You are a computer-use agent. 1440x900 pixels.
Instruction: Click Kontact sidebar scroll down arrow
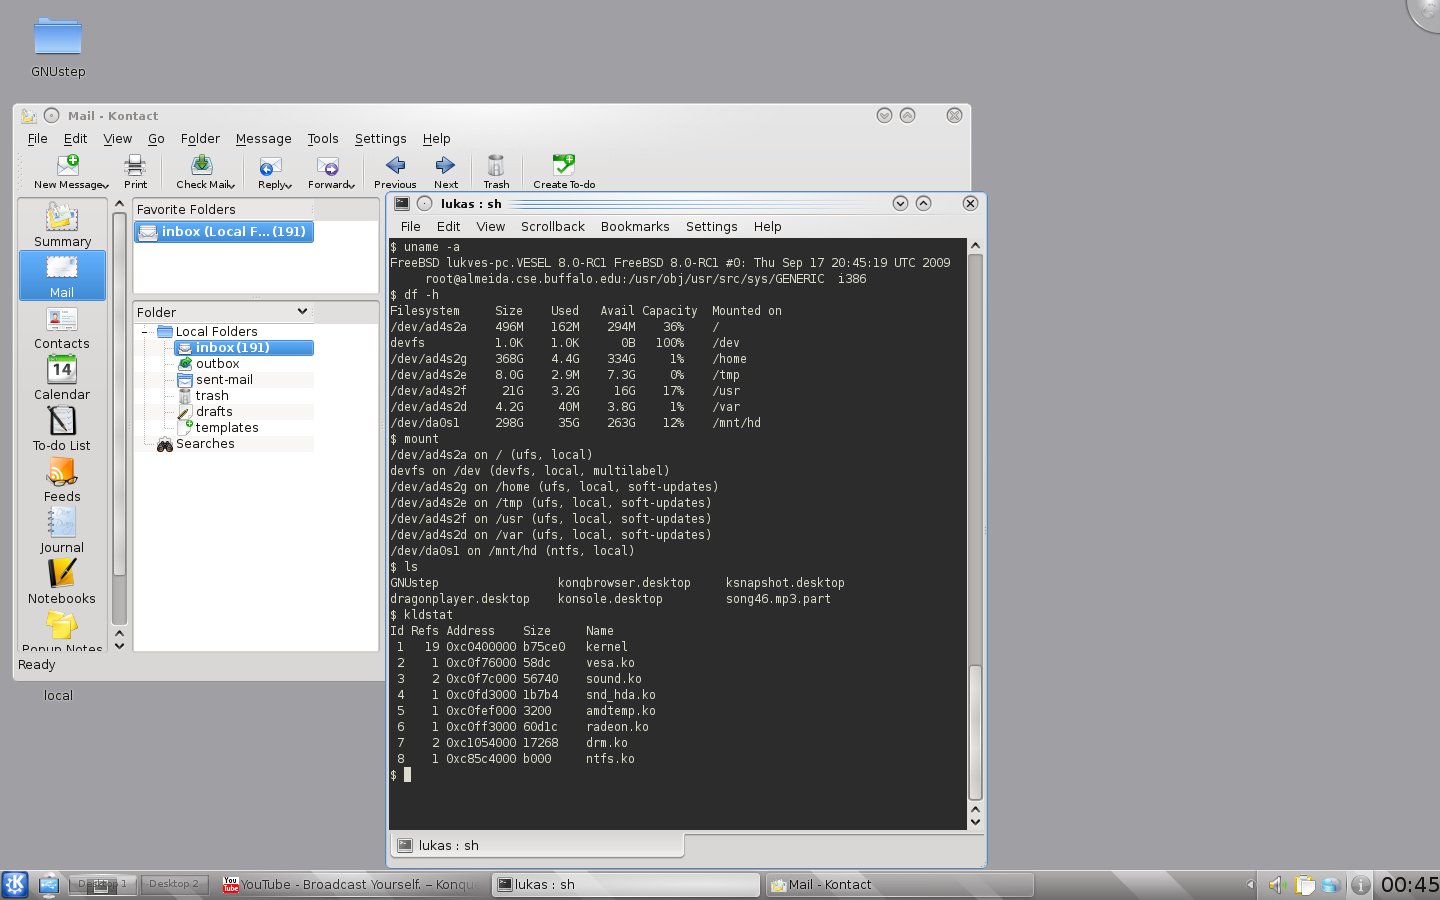pyautogui.click(x=120, y=646)
